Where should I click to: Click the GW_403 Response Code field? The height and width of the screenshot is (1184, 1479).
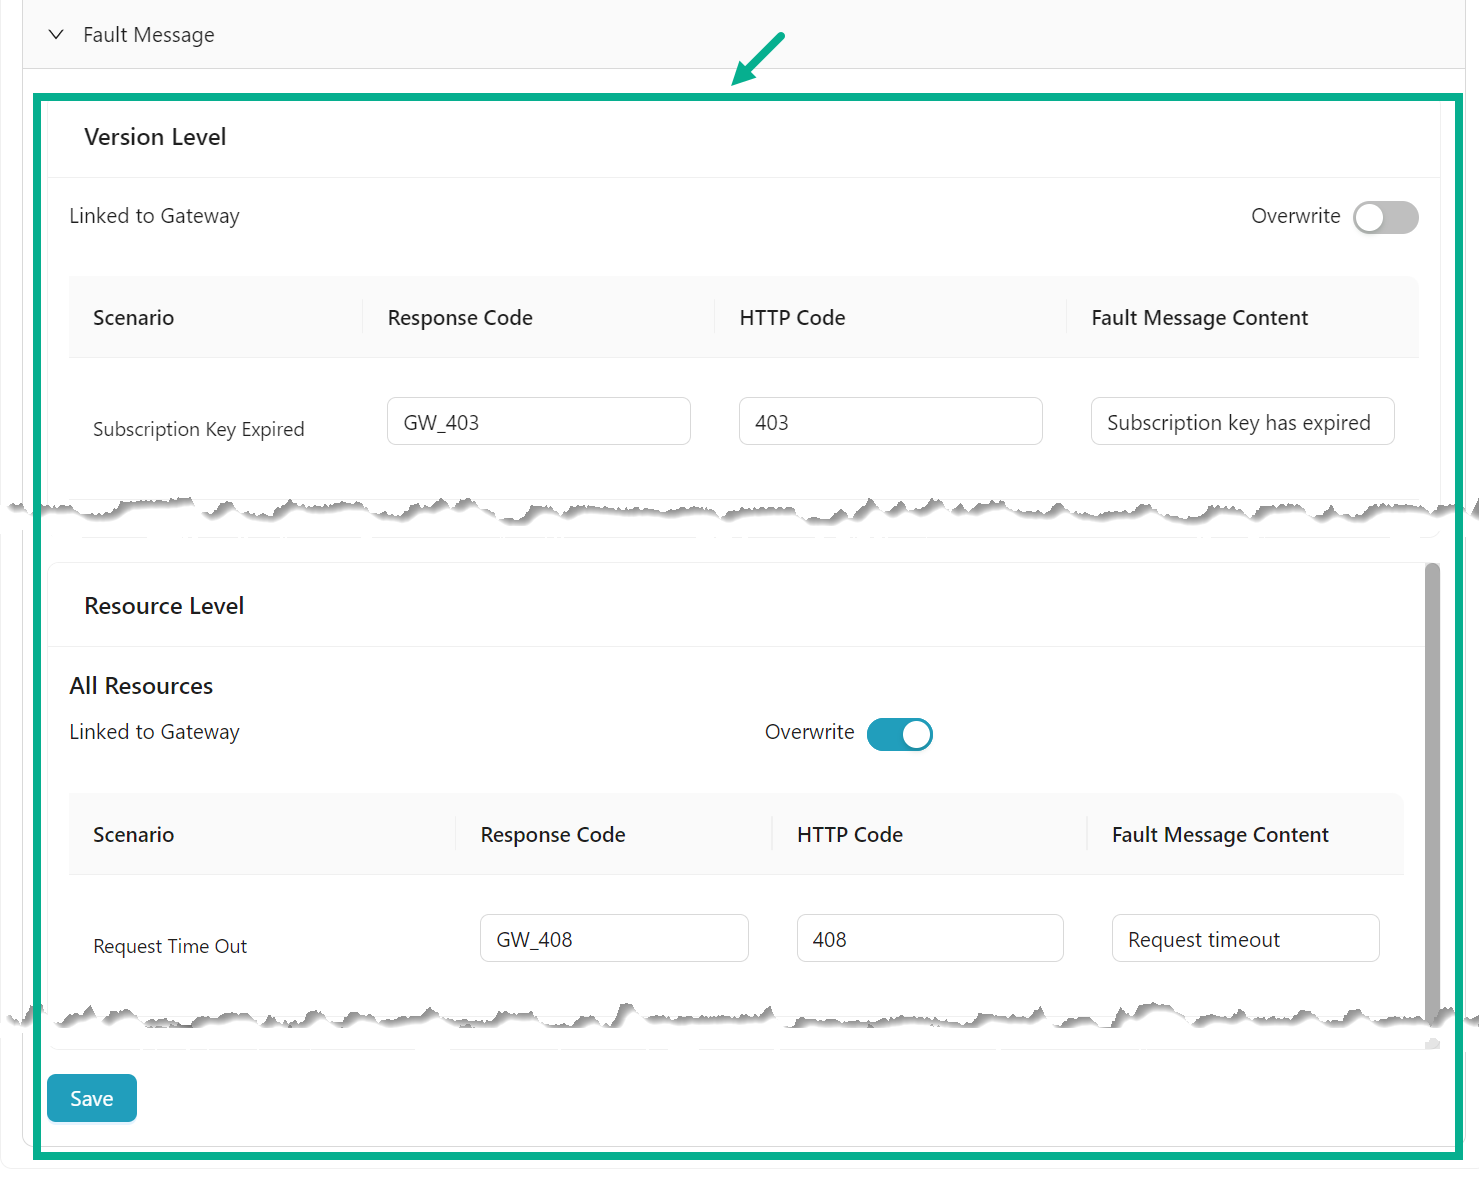538,422
